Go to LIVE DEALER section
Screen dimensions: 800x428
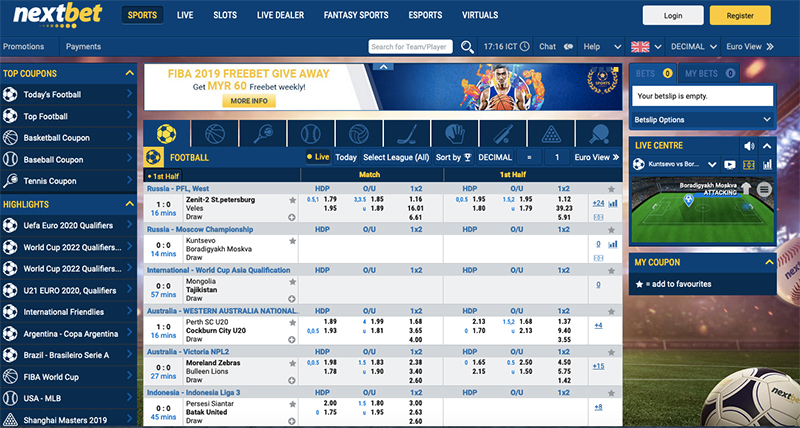click(x=280, y=15)
